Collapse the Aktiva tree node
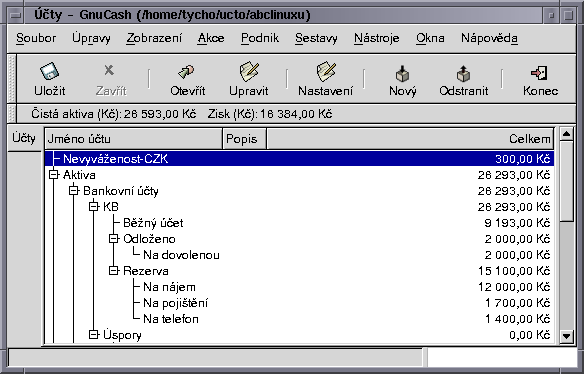The image size is (584, 374). click(x=54, y=174)
